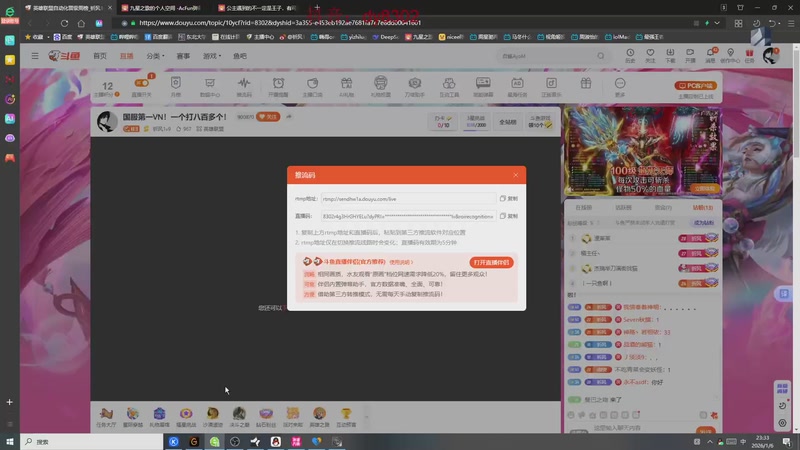This screenshot has height=450, width=800.
Task: Click the streamer avatar next to the room title
Action: point(107,121)
